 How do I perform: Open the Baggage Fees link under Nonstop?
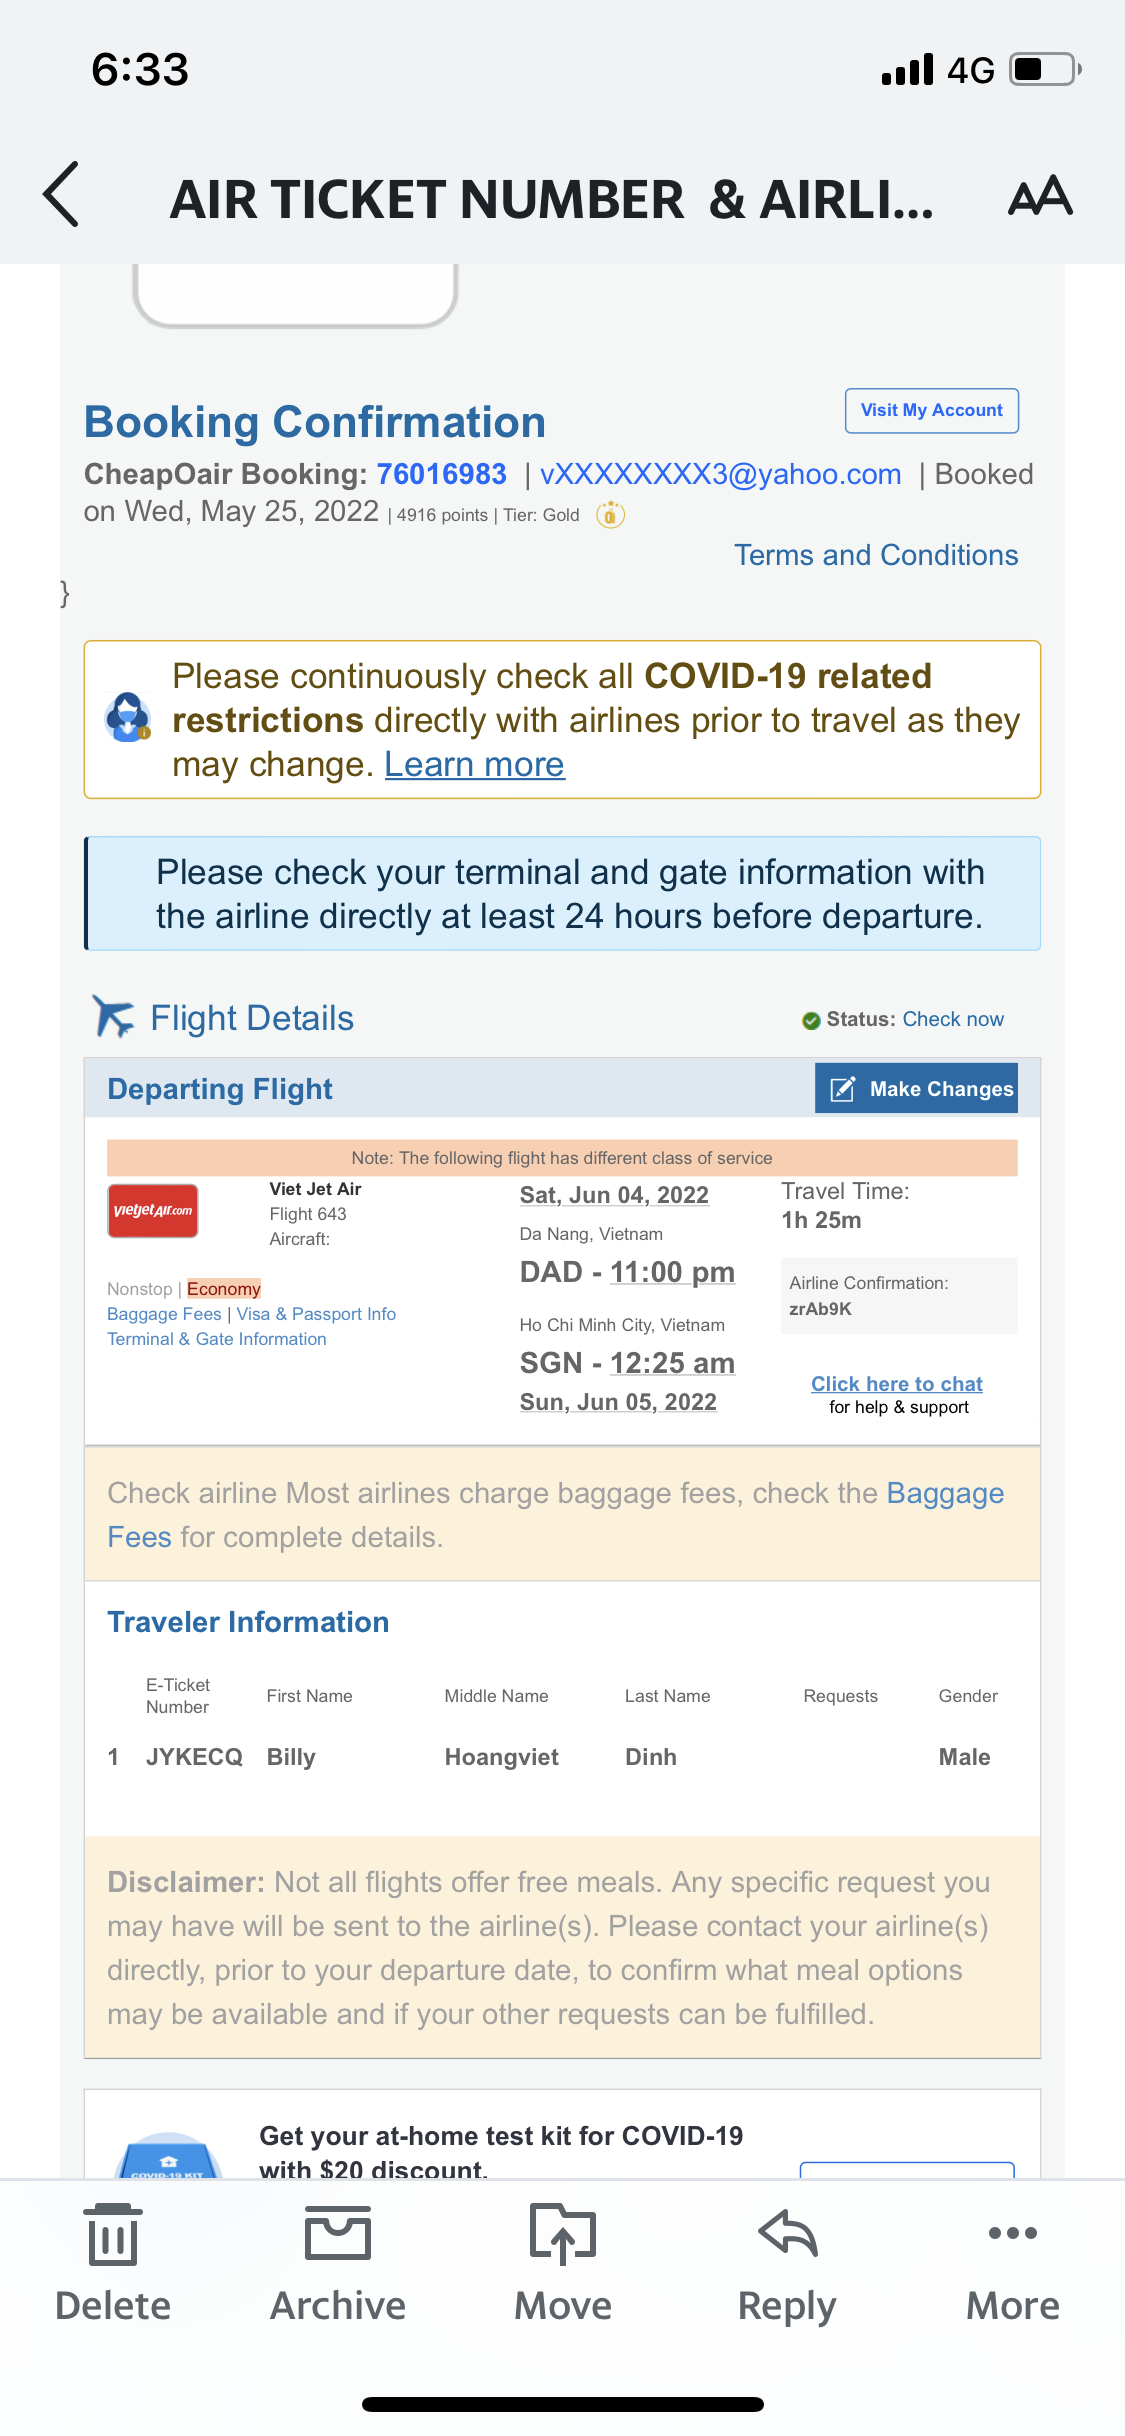coord(164,1314)
